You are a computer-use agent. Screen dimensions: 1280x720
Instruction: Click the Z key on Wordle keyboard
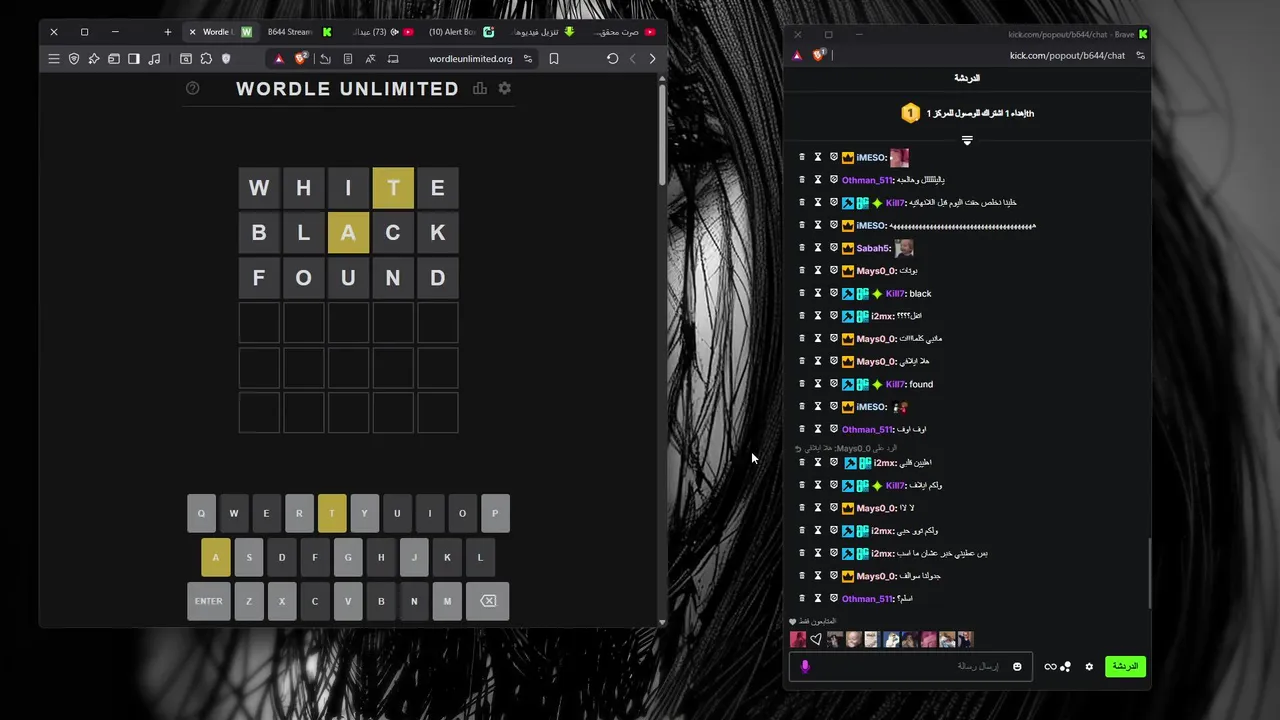click(249, 601)
